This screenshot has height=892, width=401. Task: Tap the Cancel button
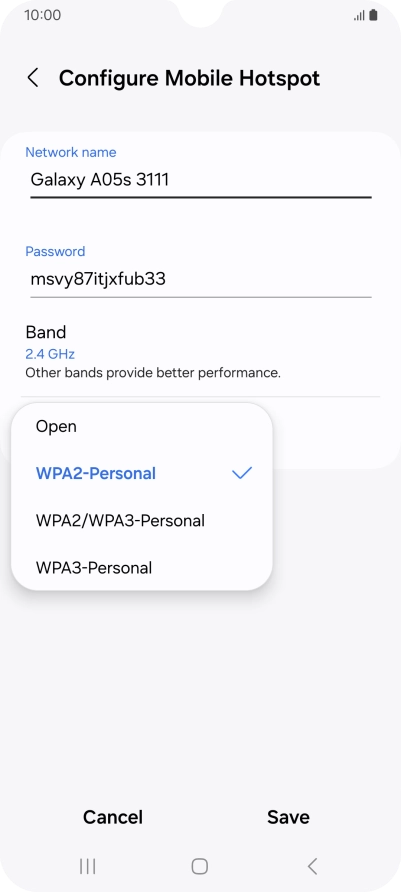113,817
